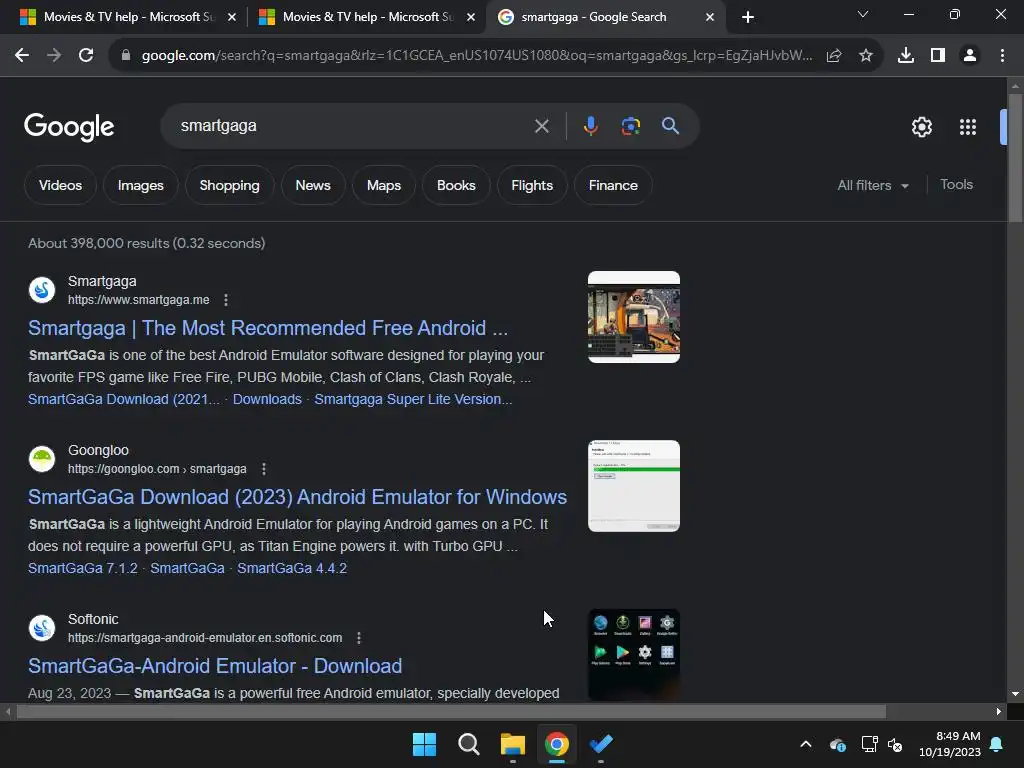The image size is (1024, 768).
Task: Filter results by Videos
Action: click(60, 185)
